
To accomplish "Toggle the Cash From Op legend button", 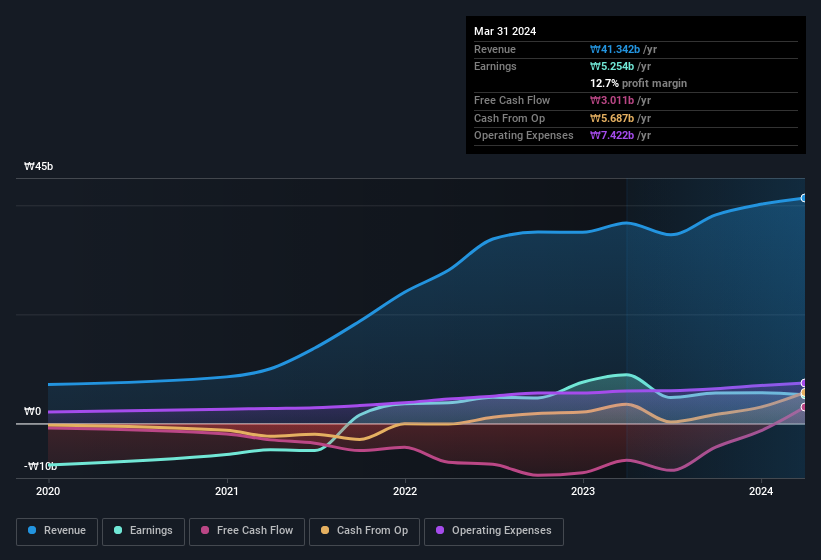I will point(364,531).
